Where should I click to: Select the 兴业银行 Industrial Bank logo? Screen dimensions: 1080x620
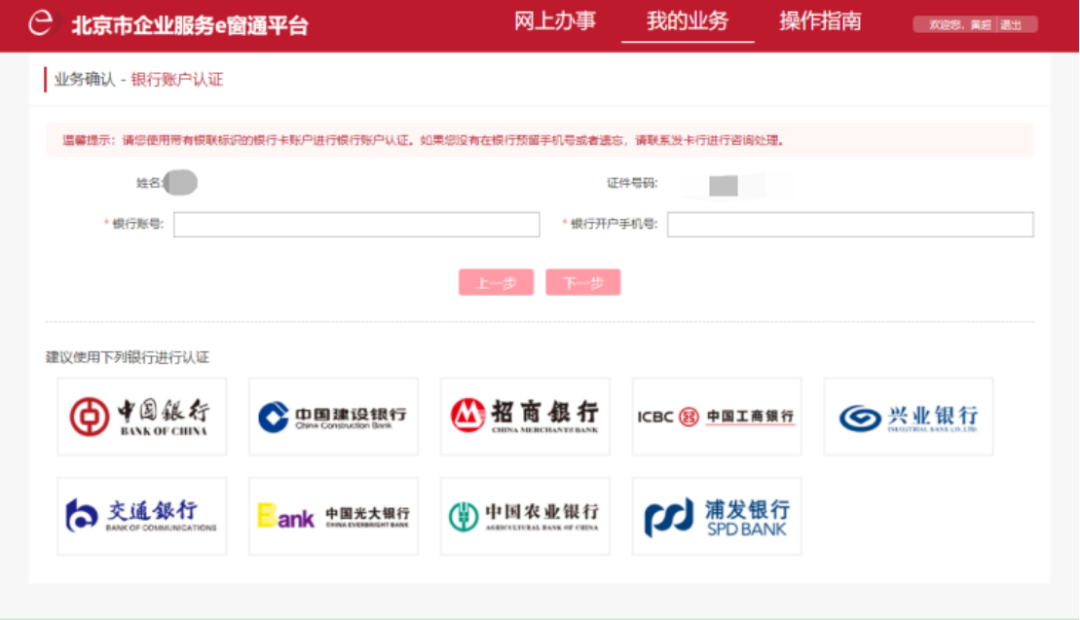[x=908, y=416]
